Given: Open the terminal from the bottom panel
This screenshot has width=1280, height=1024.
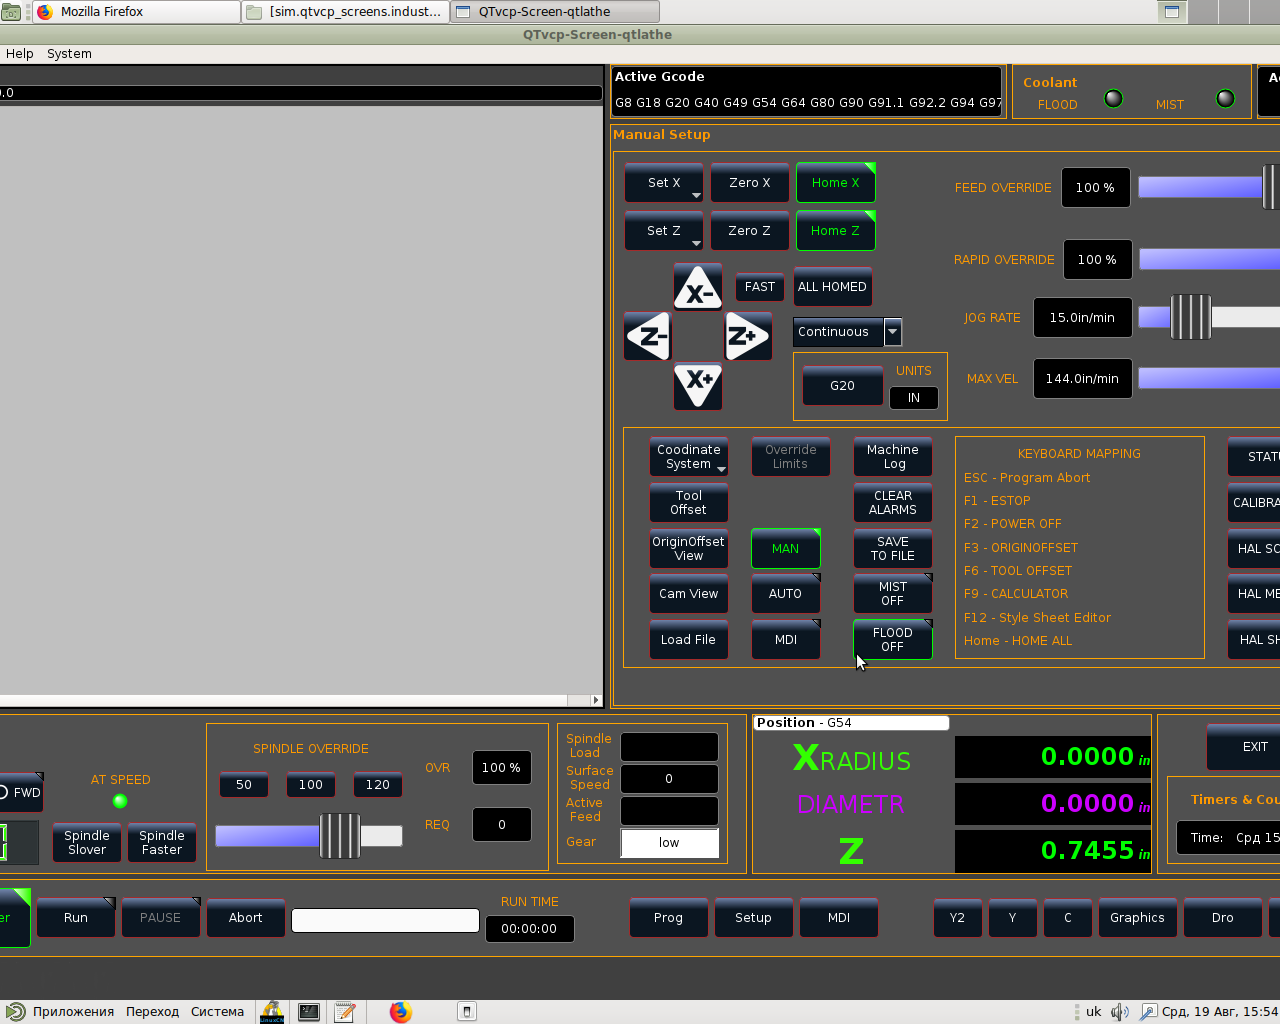Looking at the screenshot, I should [309, 1012].
